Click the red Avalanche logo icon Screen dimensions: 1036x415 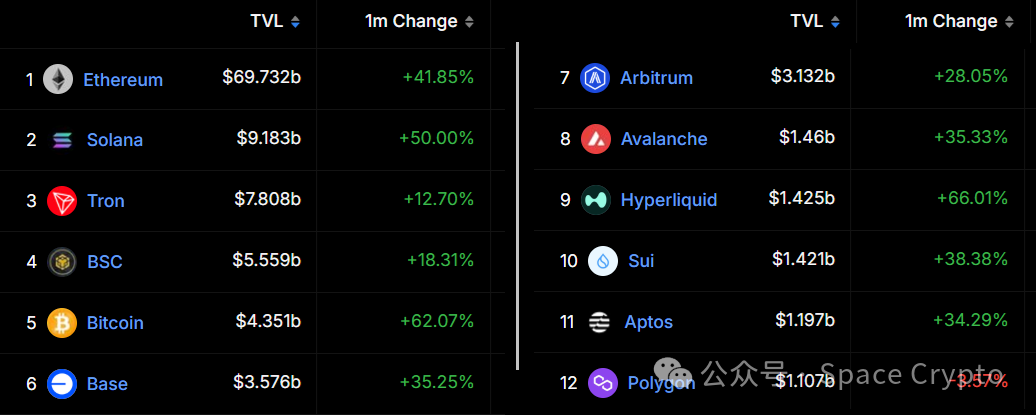click(x=595, y=139)
